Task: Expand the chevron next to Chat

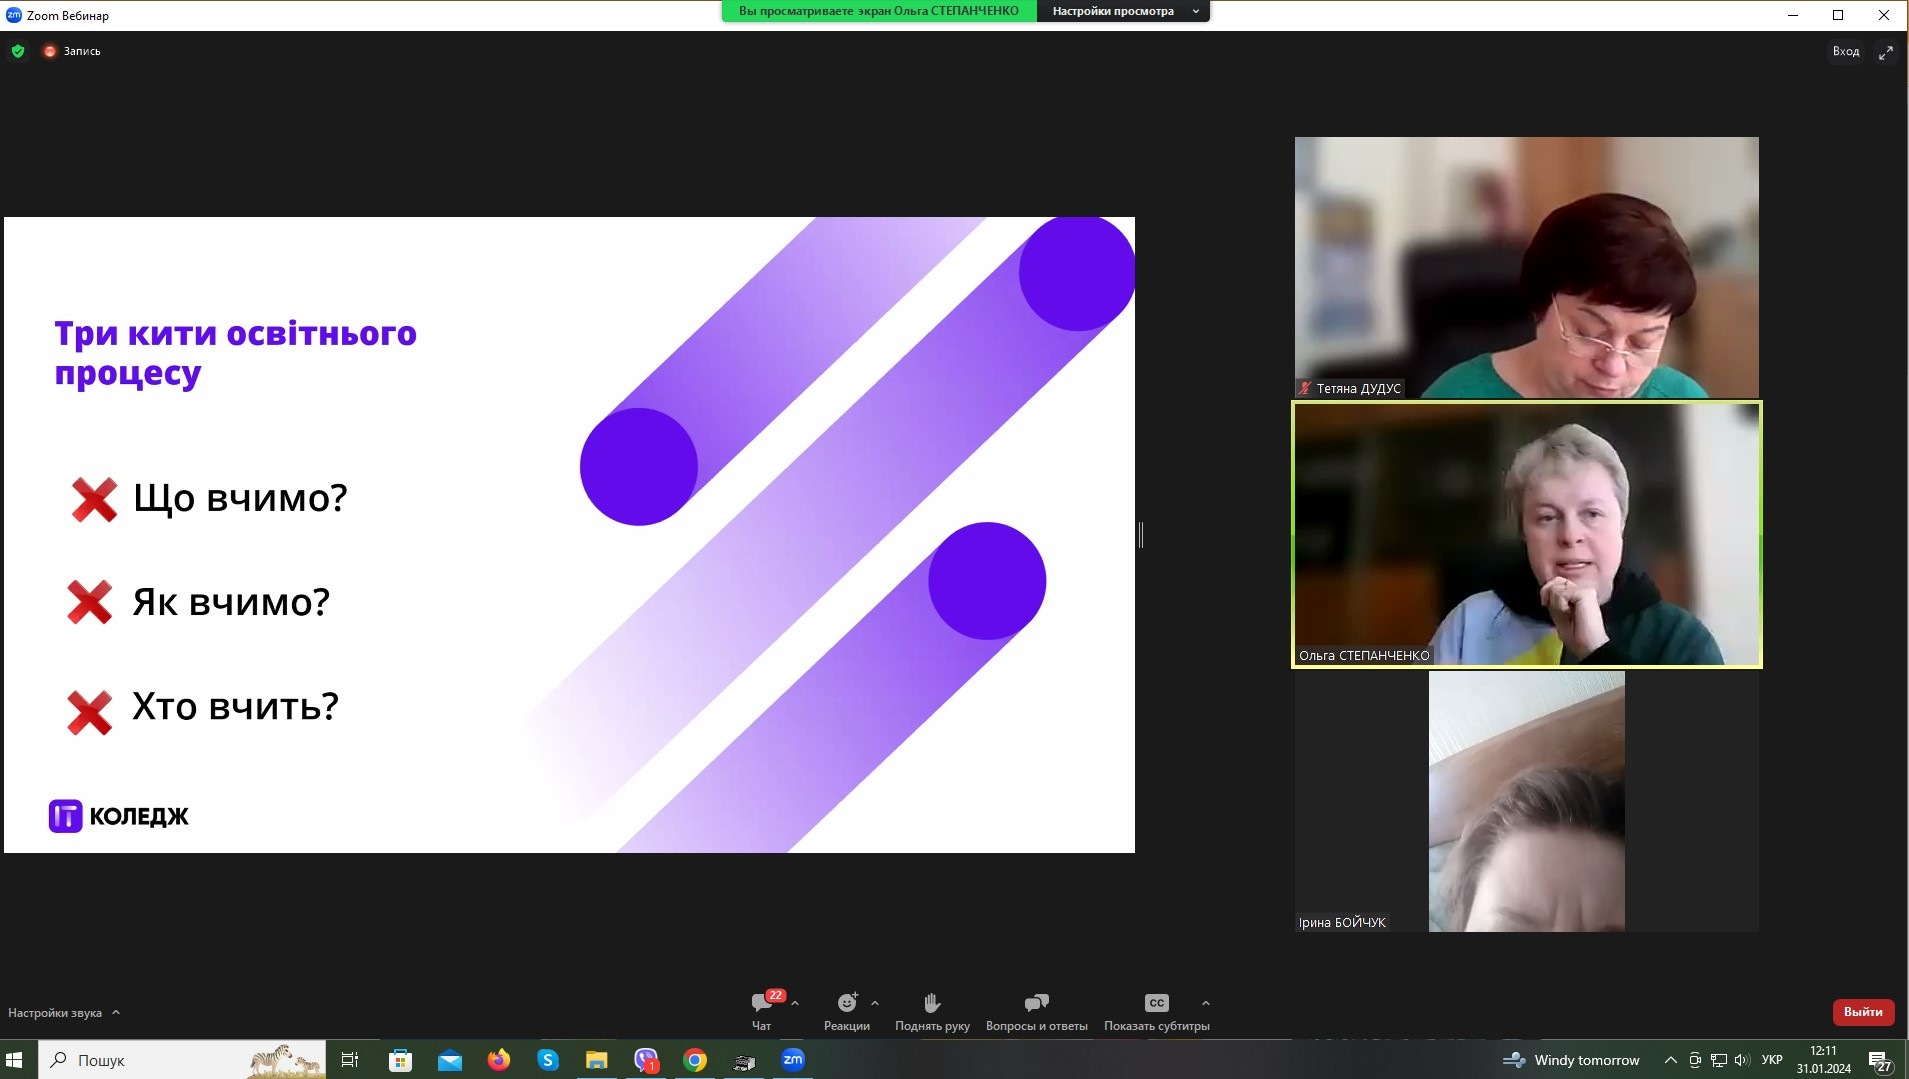Action: pyautogui.click(x=795, y=1003)
